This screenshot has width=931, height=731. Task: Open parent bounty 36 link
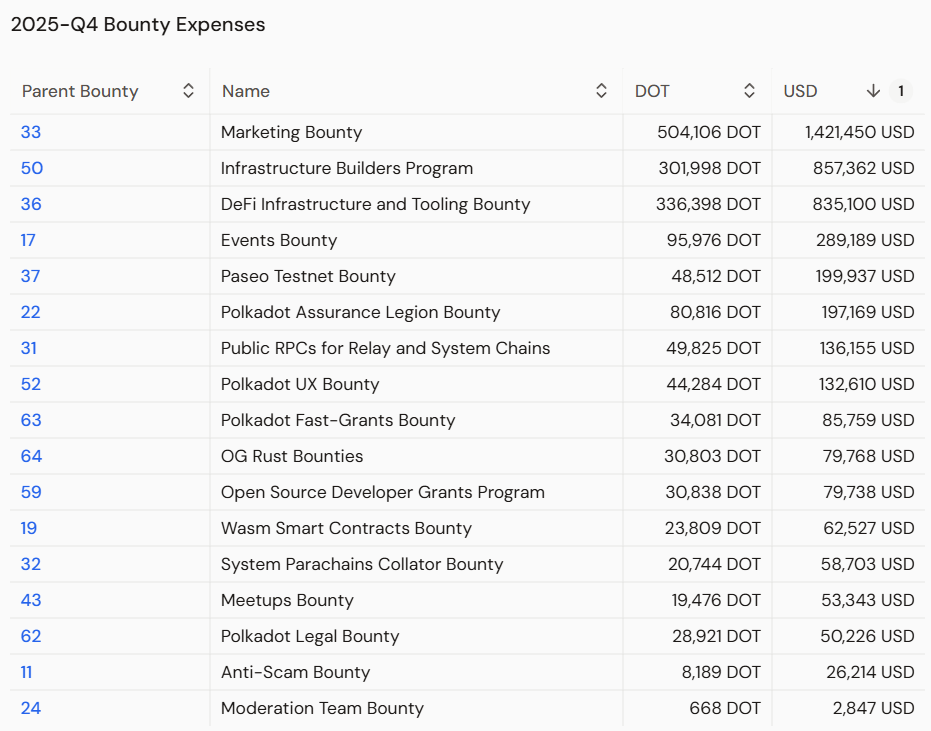(x=32, y=204)
